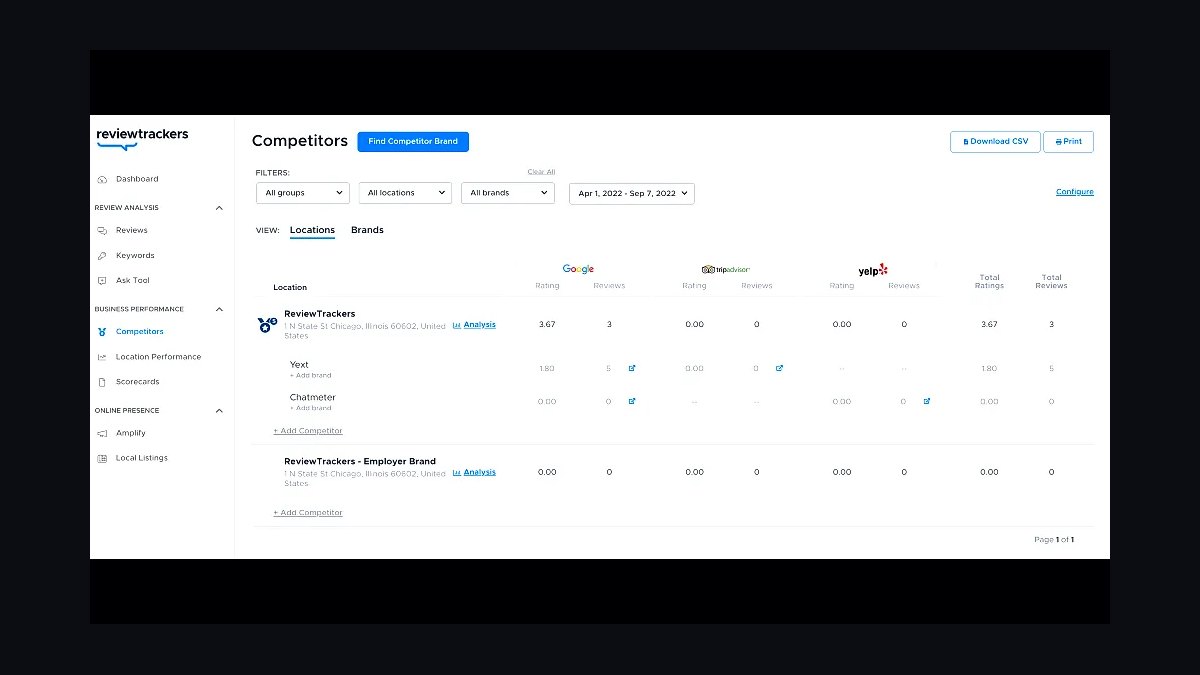Click Yext Google rating value 1.80
1200x675 pixels.
[x=547, y=369]
